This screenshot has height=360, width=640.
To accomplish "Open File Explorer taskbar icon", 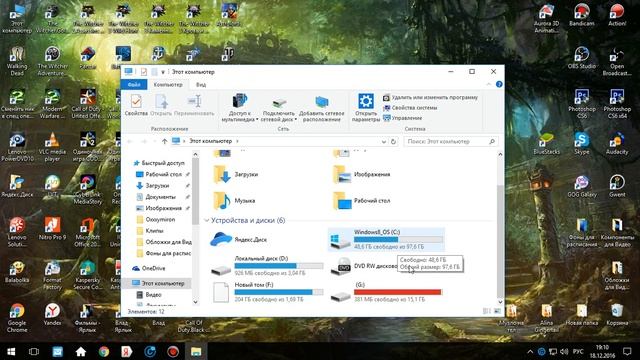I will pyautogui.click(x=196, y=351).
